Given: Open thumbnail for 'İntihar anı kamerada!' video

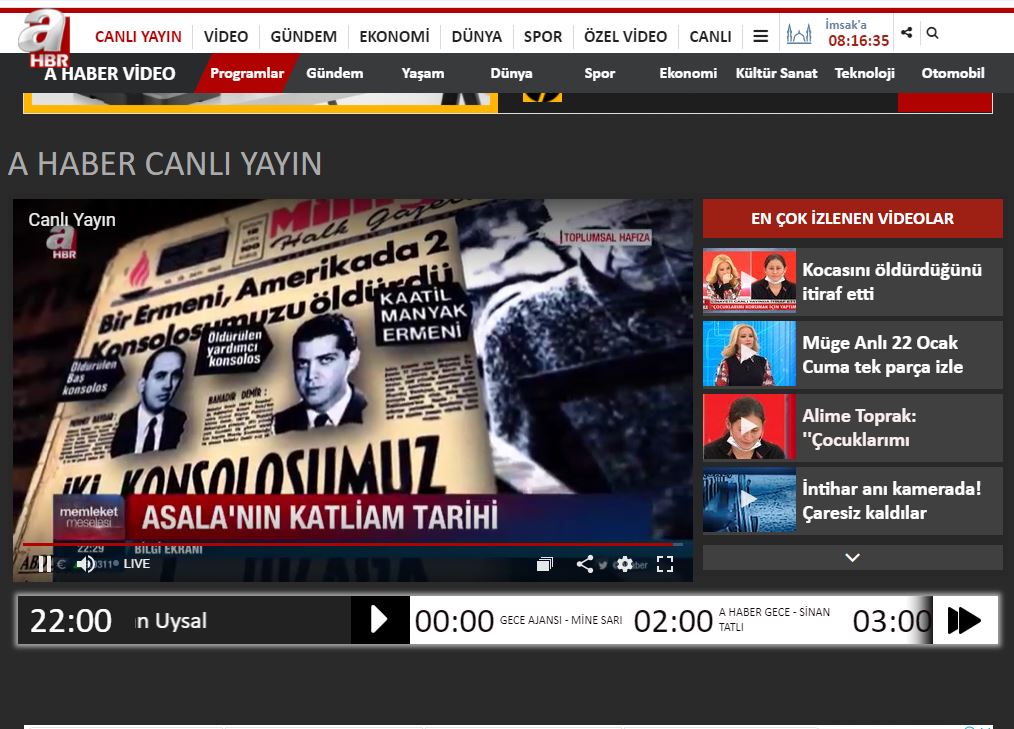Looking at the screenshot, I should click(x=750, y=501).
